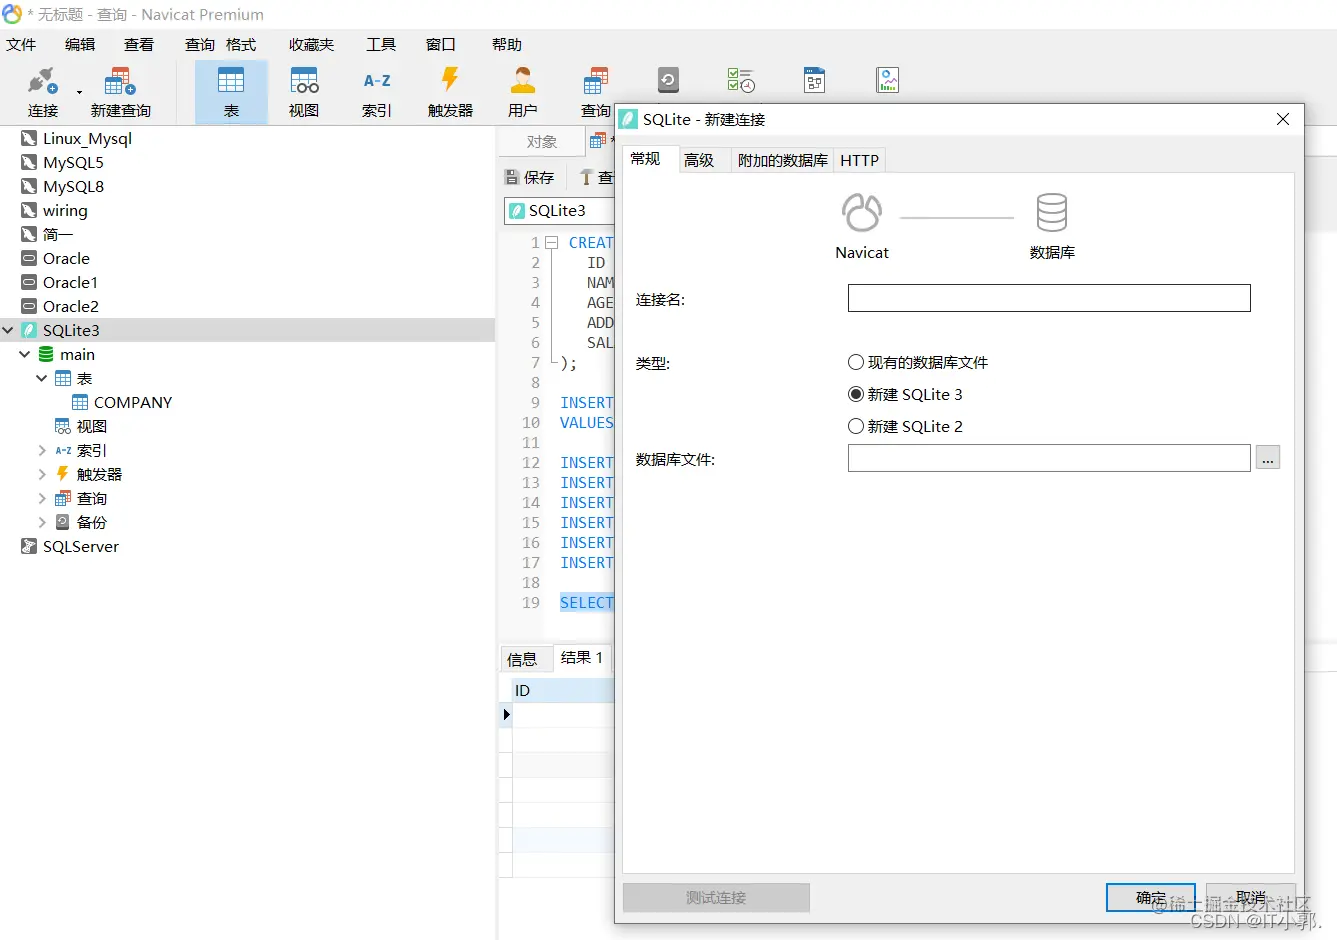This screenshot has width=1337, height=940.
Task: Click inside the 连接名 input field
Action: (1048, 297)
